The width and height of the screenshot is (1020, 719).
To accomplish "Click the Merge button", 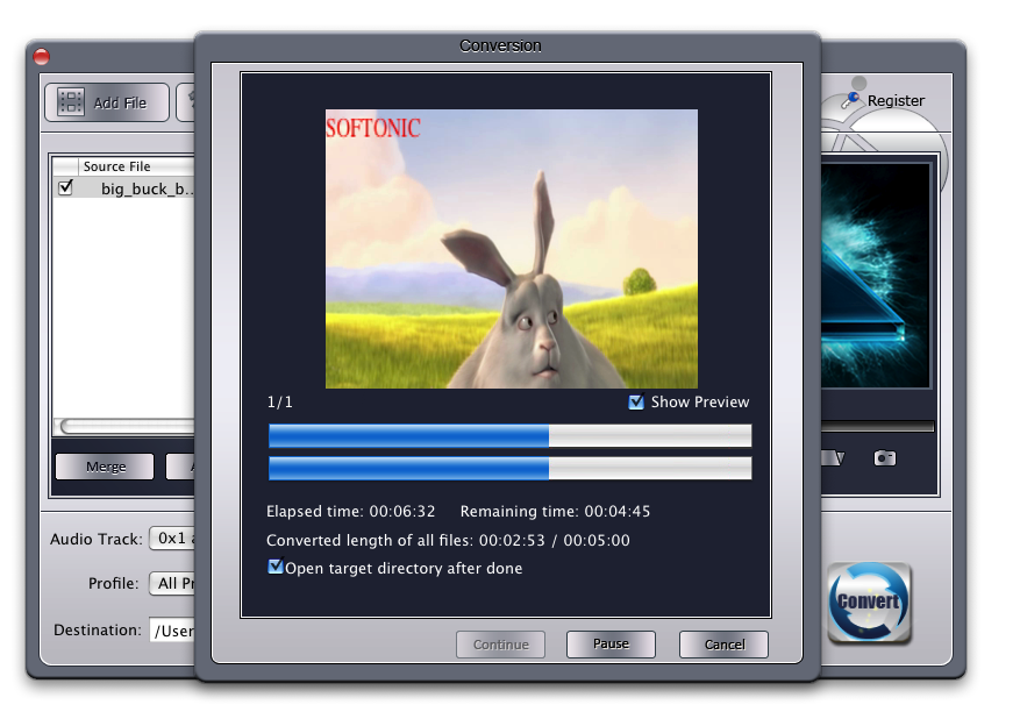I will click(x=105, y=467).
